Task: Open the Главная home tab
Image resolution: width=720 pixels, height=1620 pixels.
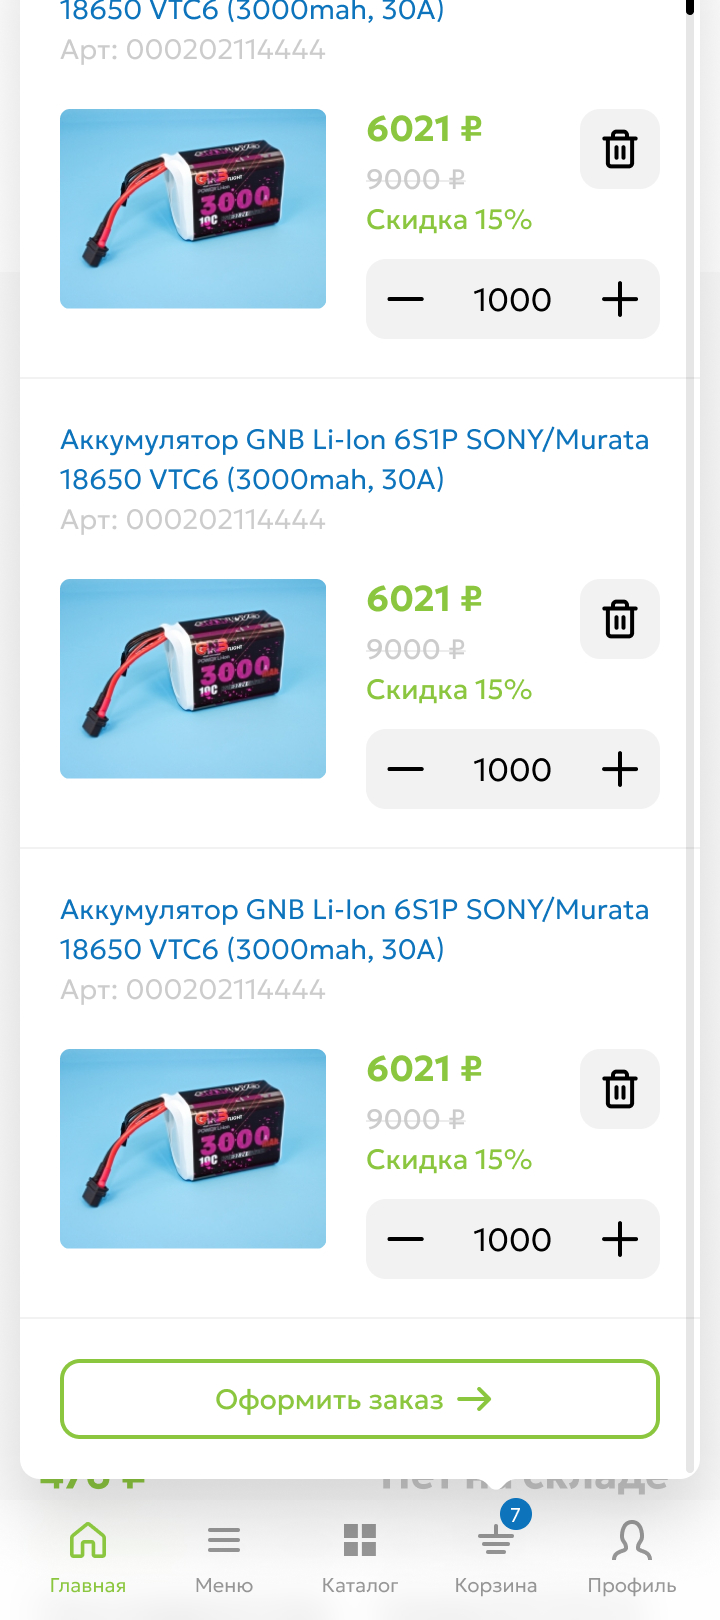Action: 88,1556
